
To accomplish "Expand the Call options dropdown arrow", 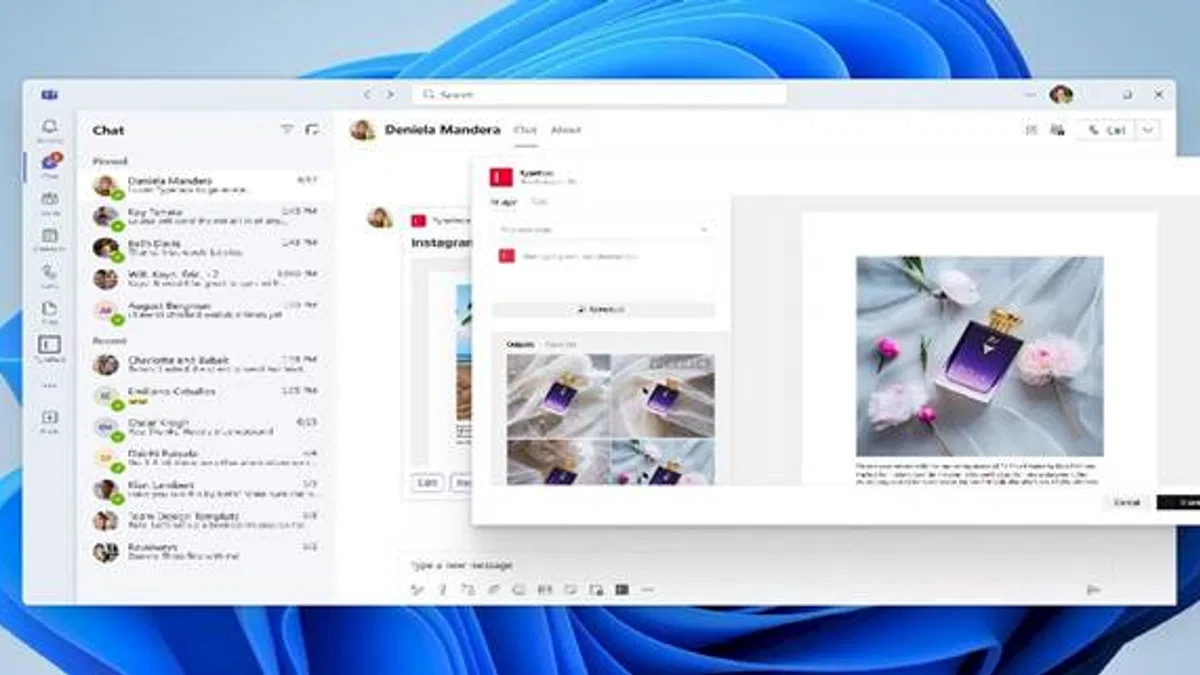I will coord(1149,130).
